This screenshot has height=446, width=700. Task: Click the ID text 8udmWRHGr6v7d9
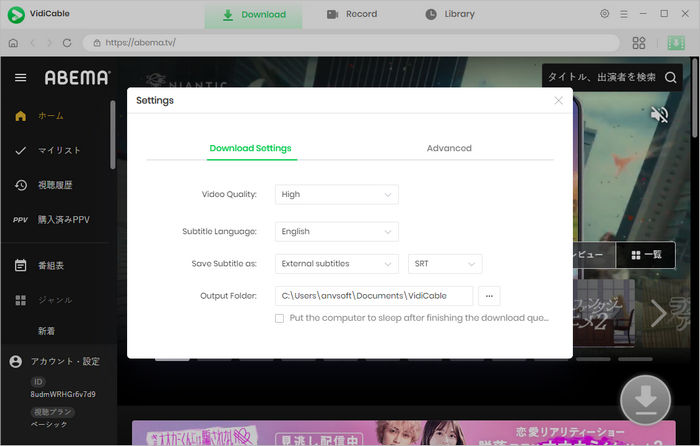[63, 395]
